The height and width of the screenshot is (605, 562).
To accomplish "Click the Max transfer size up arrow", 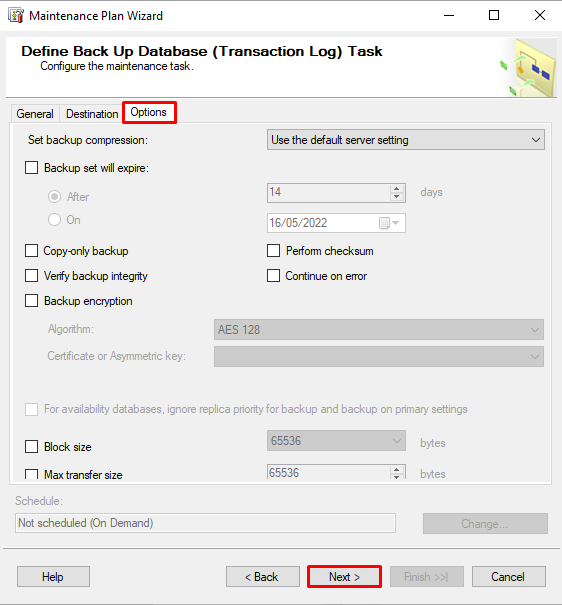I will (x=397, y=470).
